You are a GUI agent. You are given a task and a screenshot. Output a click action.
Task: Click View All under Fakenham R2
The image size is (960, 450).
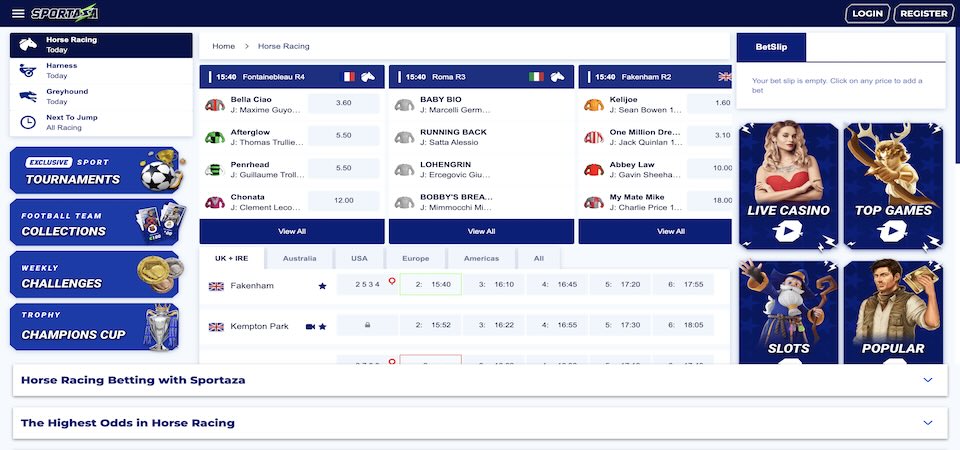(x=655, y=231)
